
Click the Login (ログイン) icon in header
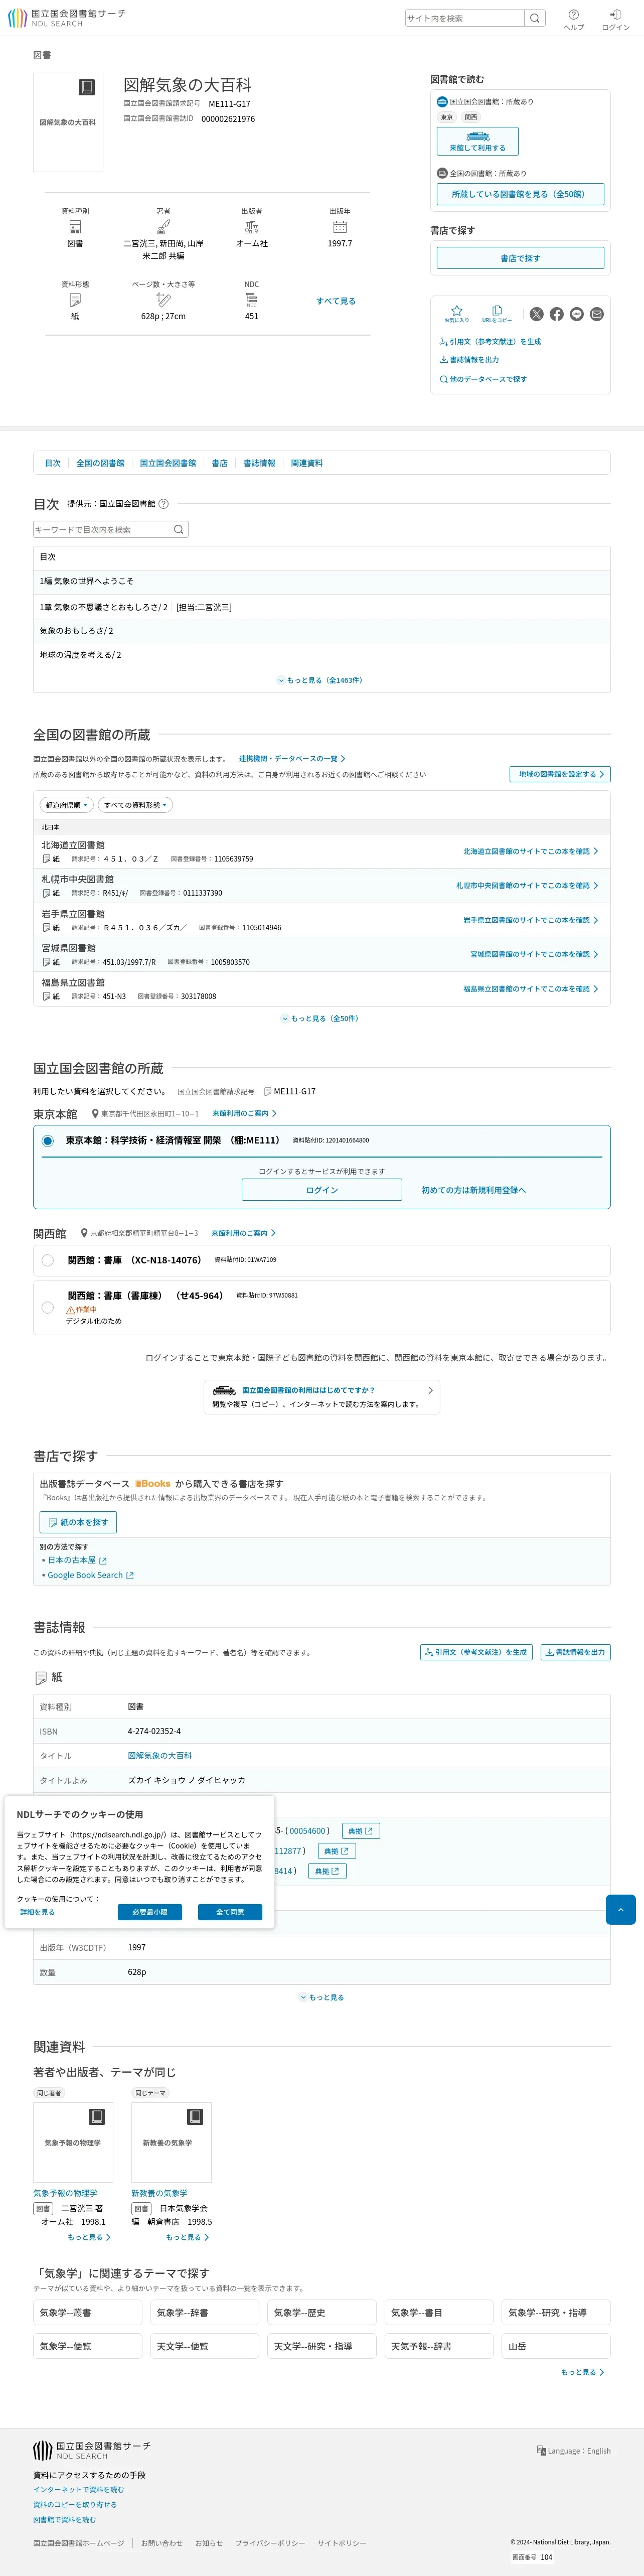tap(615, 20)
